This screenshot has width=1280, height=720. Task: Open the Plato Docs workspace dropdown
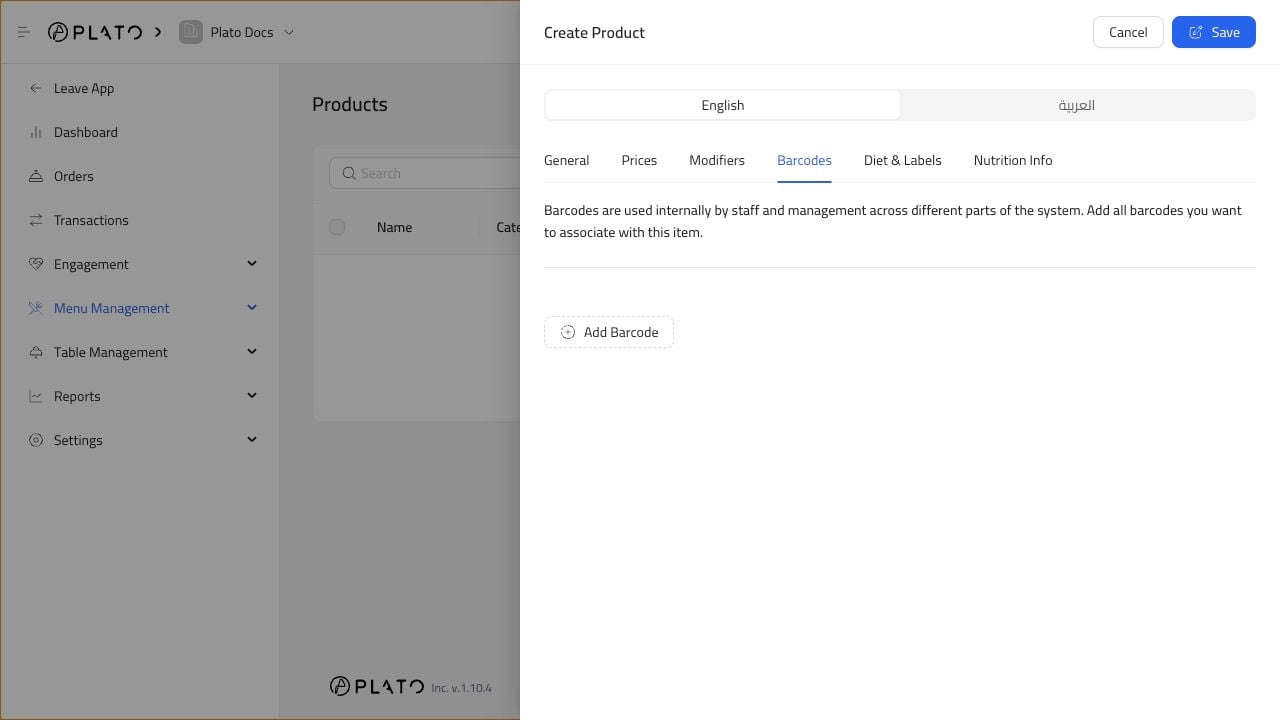click(x=289, y=32)
